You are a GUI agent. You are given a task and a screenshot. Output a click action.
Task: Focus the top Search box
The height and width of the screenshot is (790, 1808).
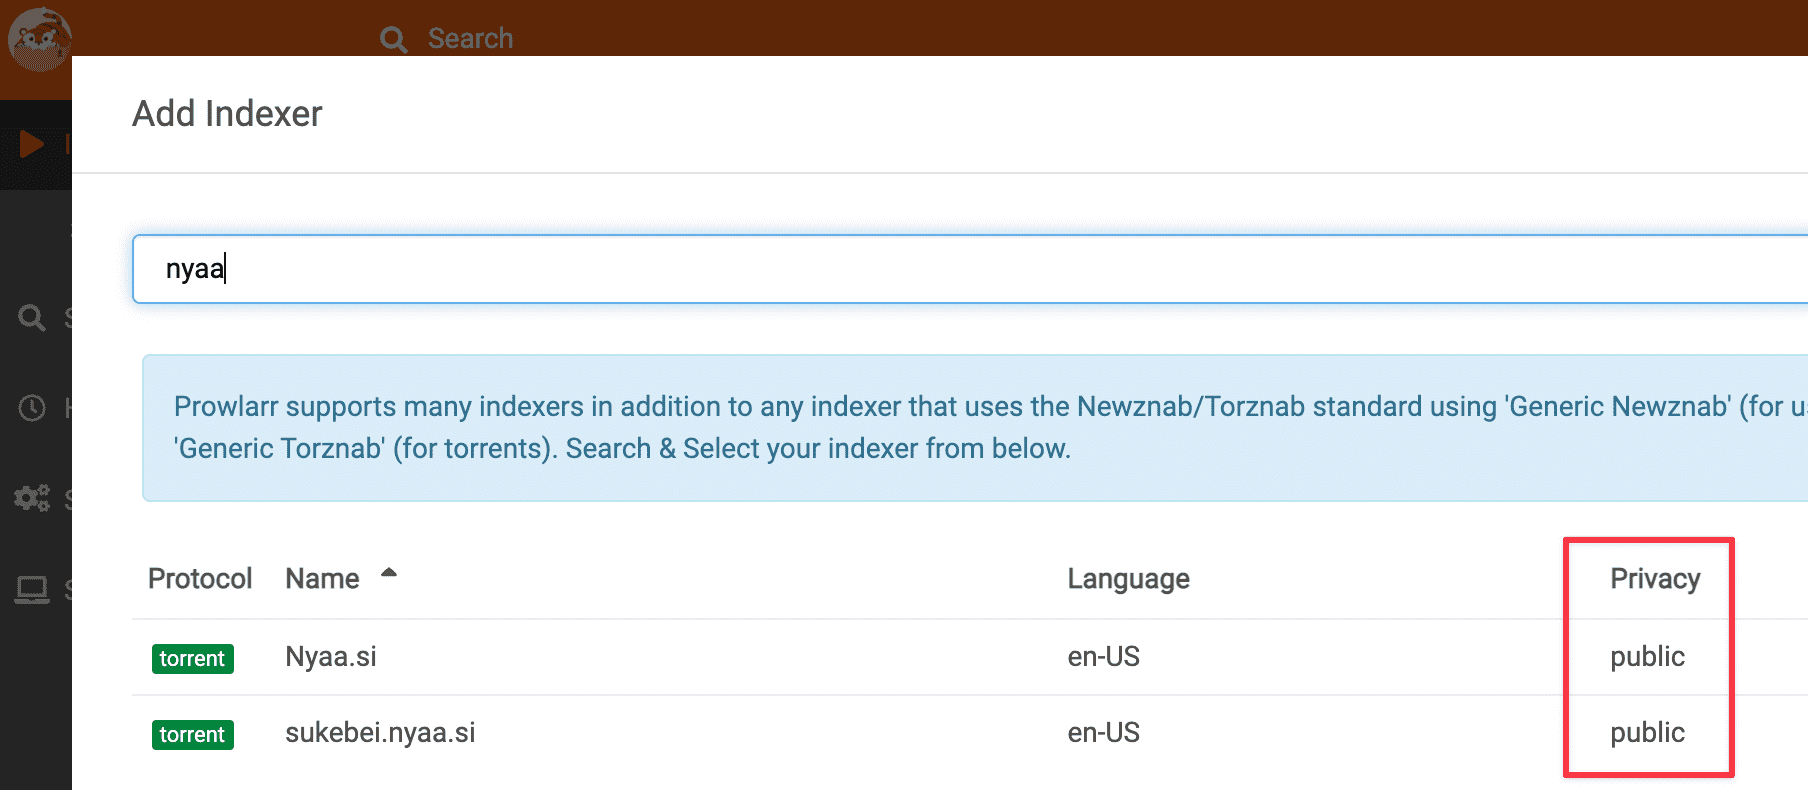tap(470, 39)
